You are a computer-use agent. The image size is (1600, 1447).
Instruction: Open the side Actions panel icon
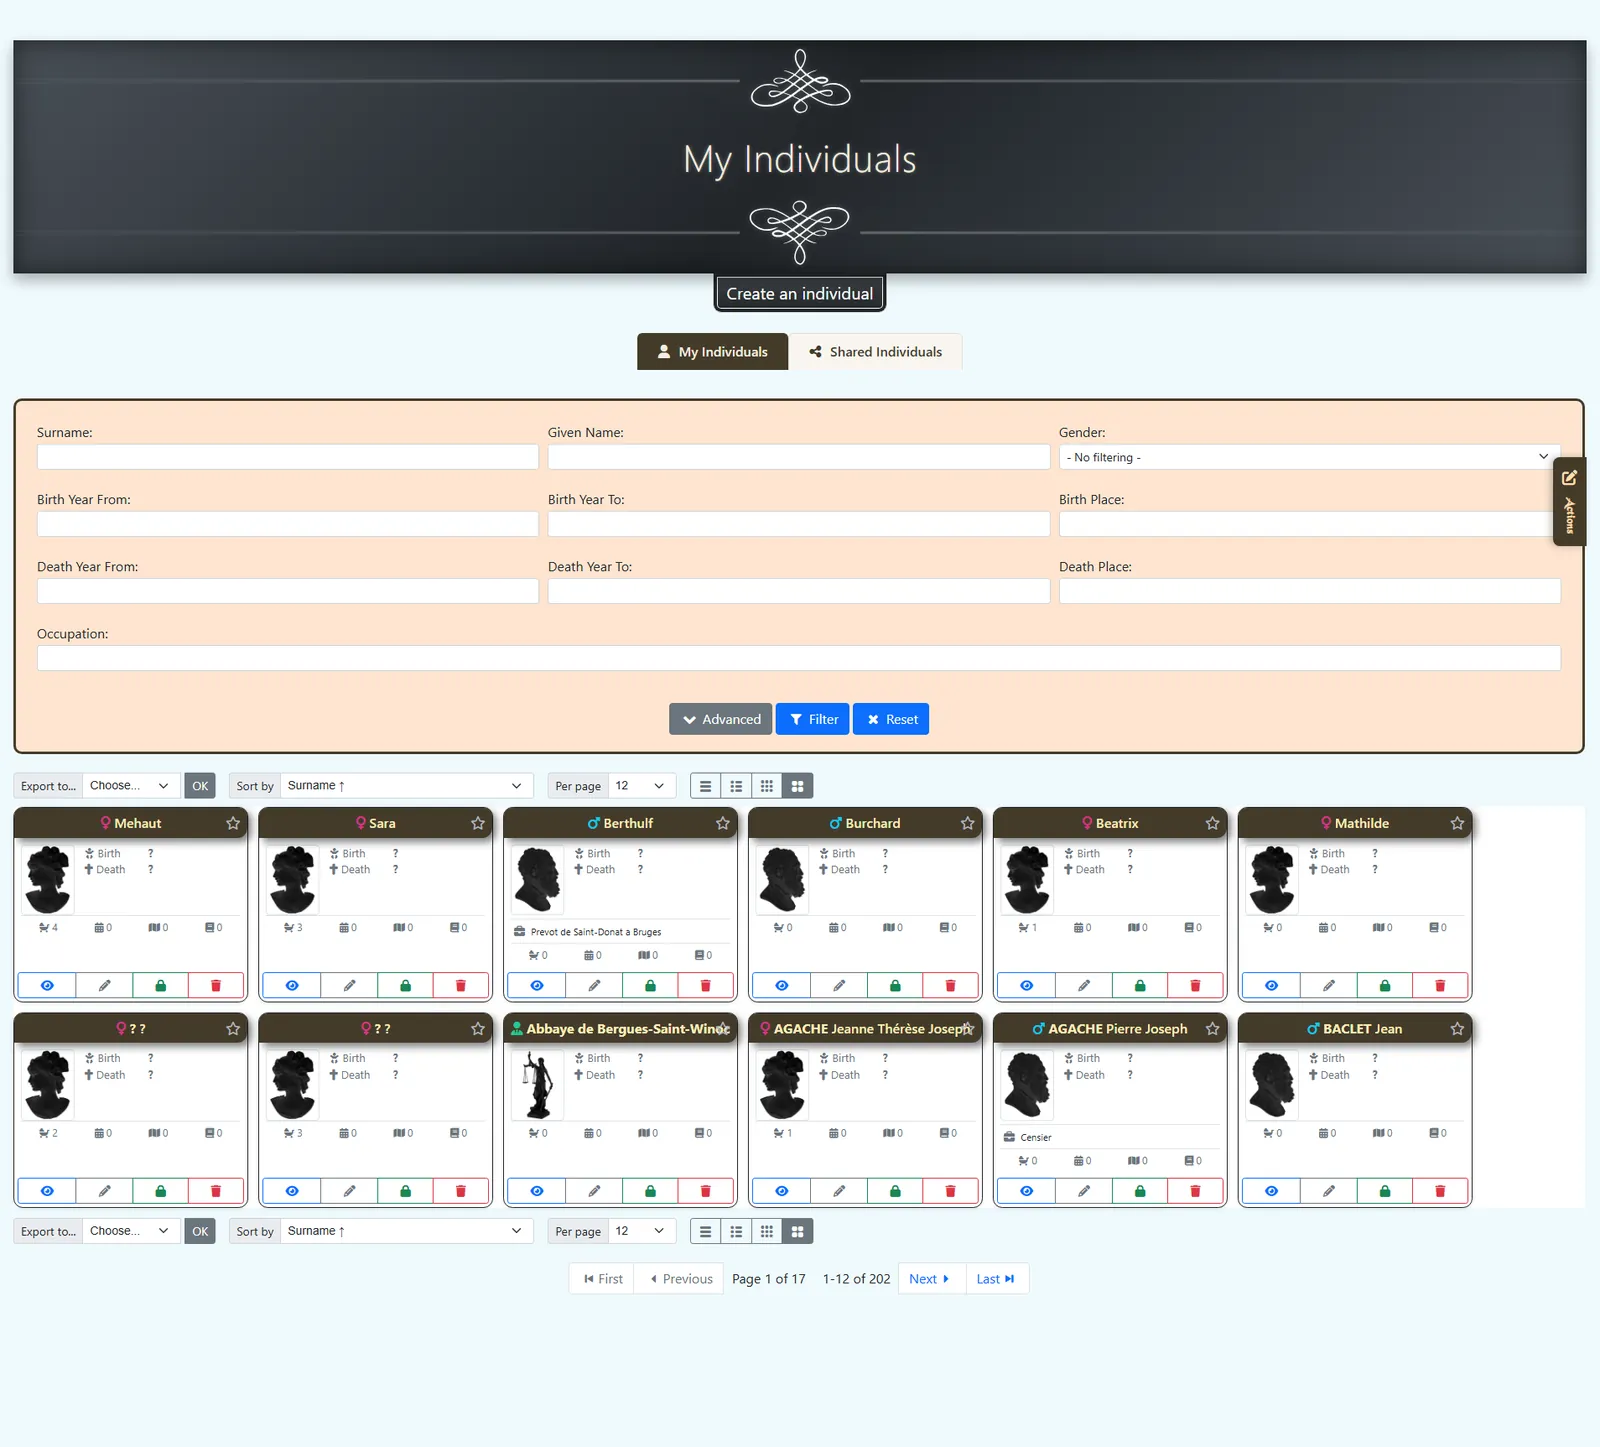click(1569, 502)
